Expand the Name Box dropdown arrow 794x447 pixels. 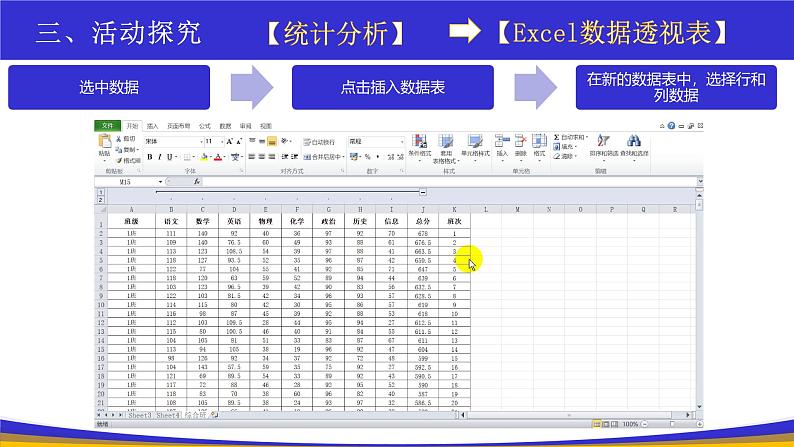161,182
